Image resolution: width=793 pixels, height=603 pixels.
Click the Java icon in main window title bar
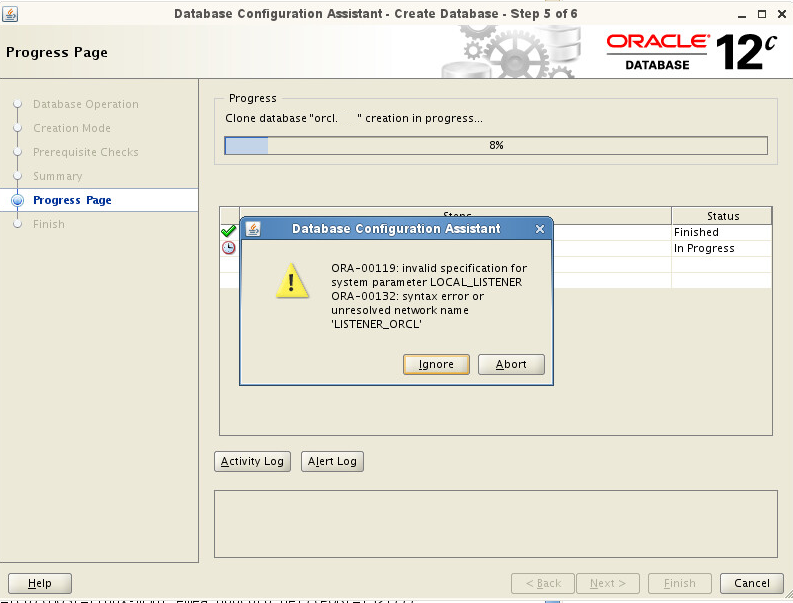(x=11, y=14)
